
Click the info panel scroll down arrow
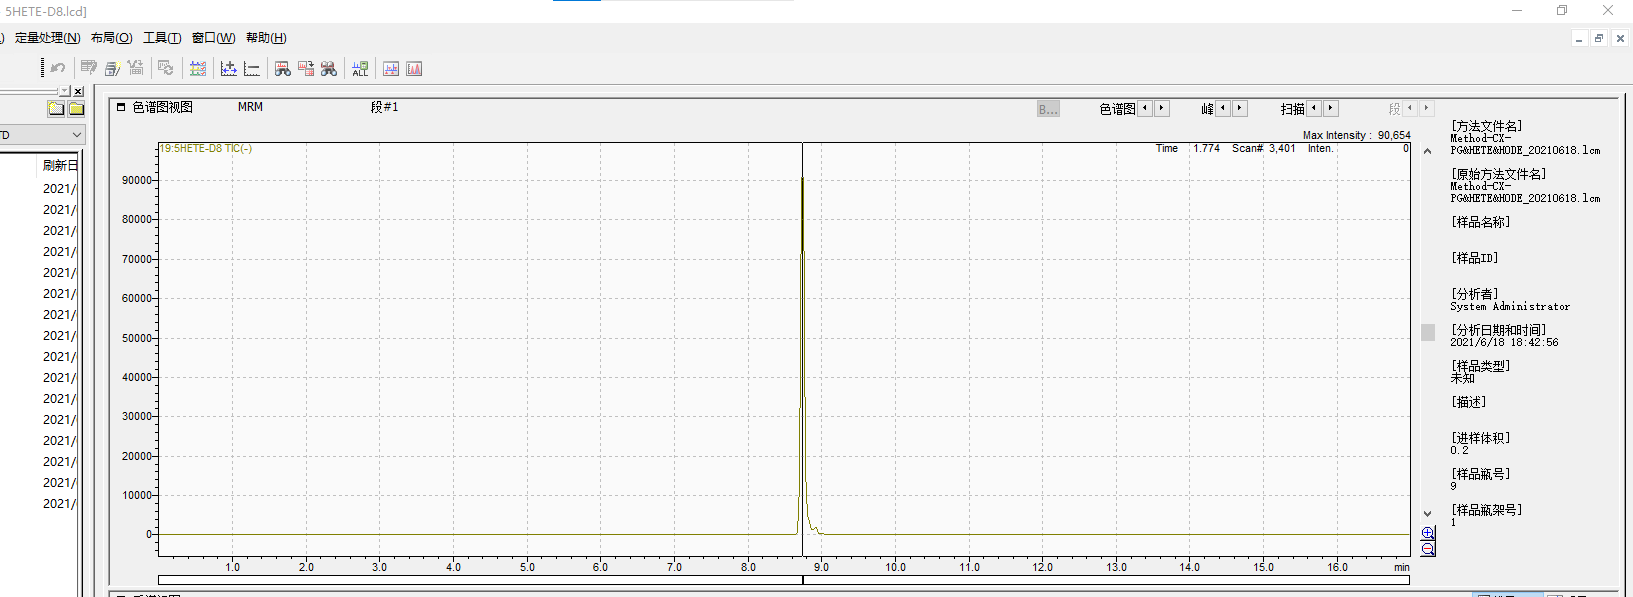(1428, 513)
